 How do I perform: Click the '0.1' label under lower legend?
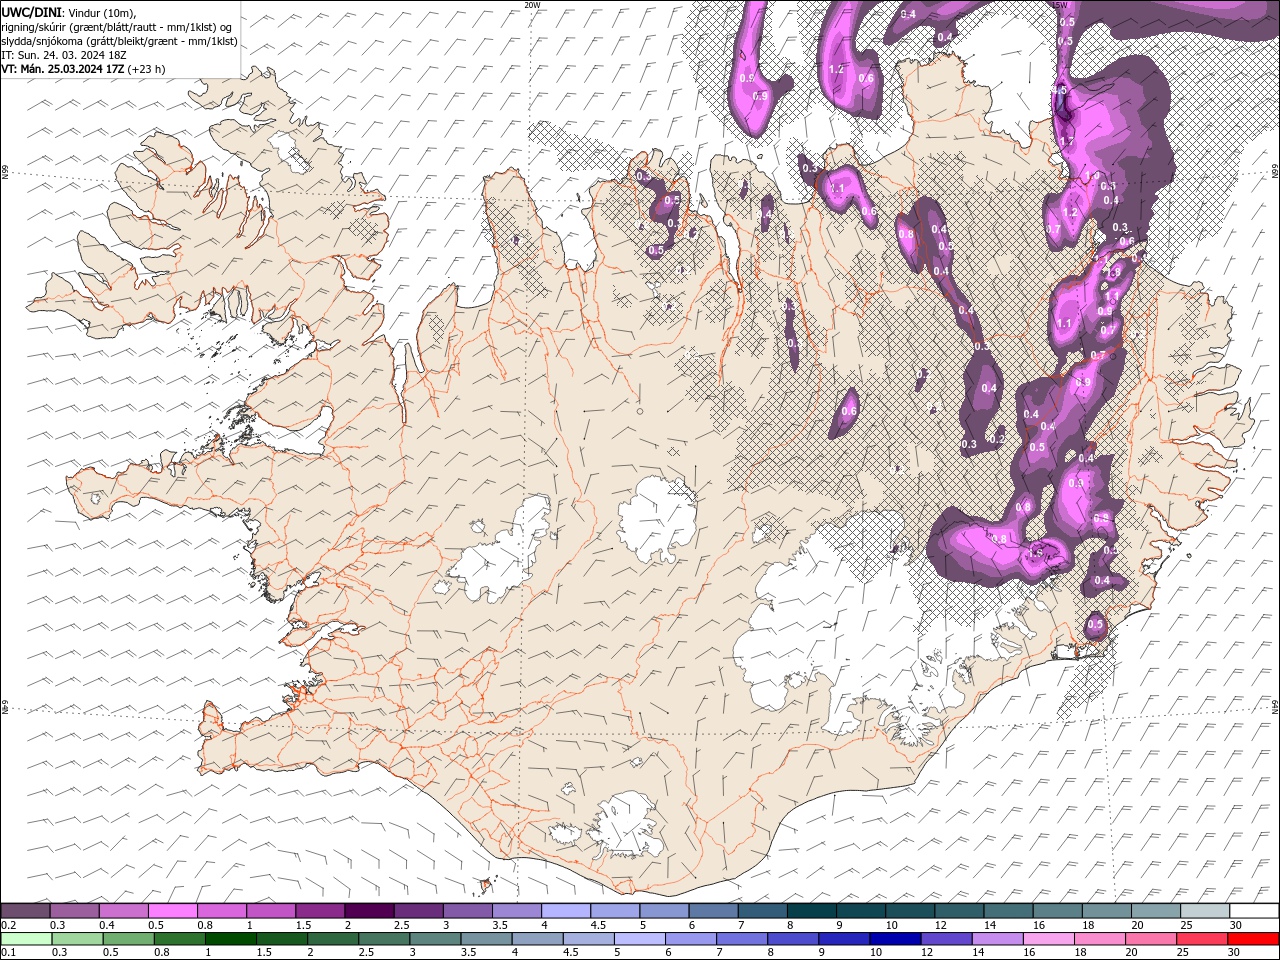pos(6,953)
